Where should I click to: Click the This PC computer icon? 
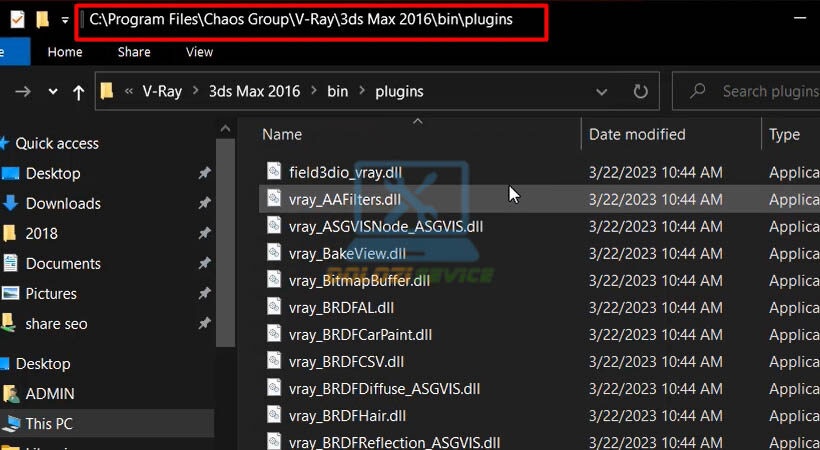point(12,423)
